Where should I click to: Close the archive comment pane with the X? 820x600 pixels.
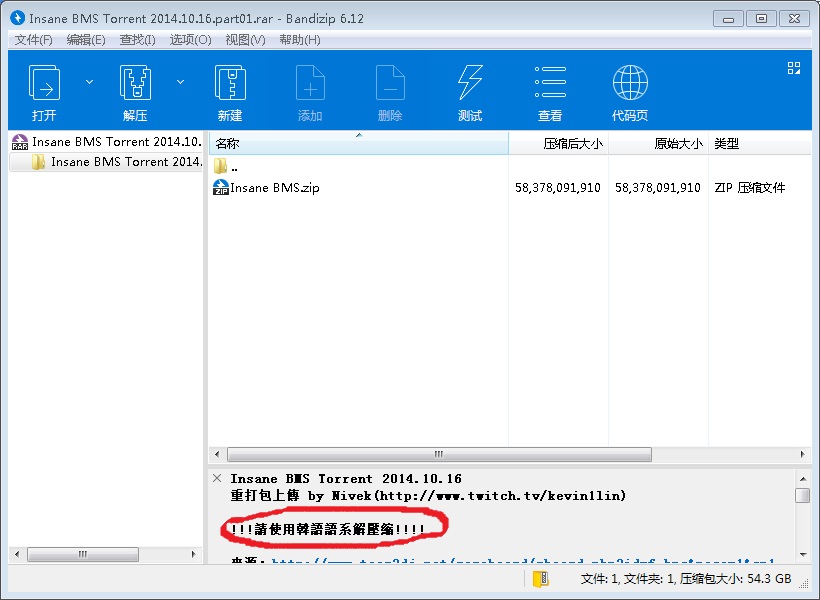(217, 478)
